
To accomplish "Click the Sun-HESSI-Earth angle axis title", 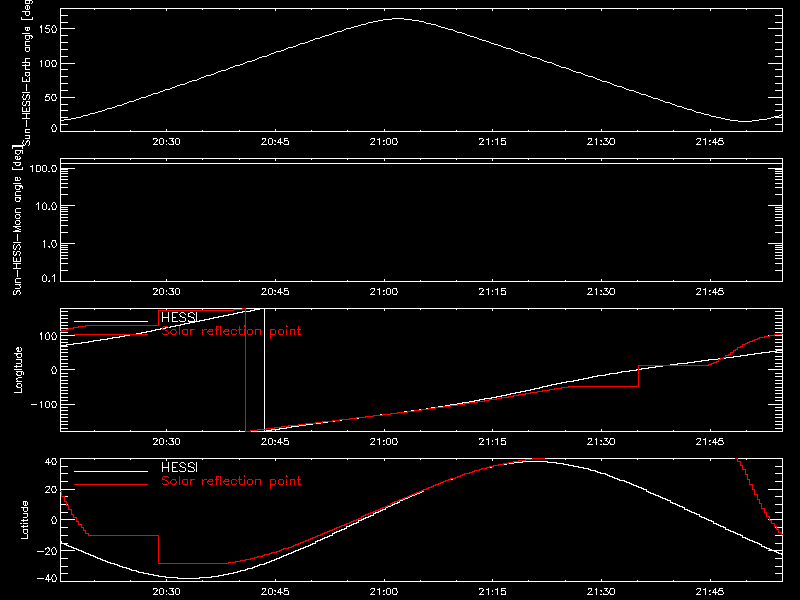I will [27, 71].
